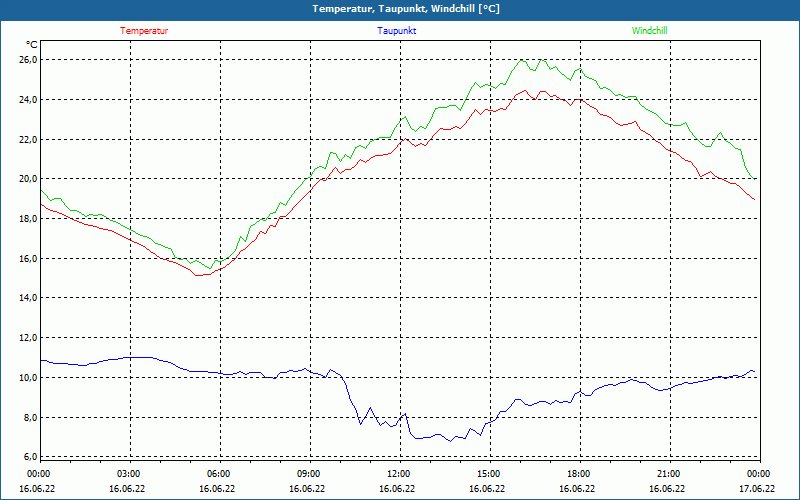Click the 15:00 time axis label

488,474
